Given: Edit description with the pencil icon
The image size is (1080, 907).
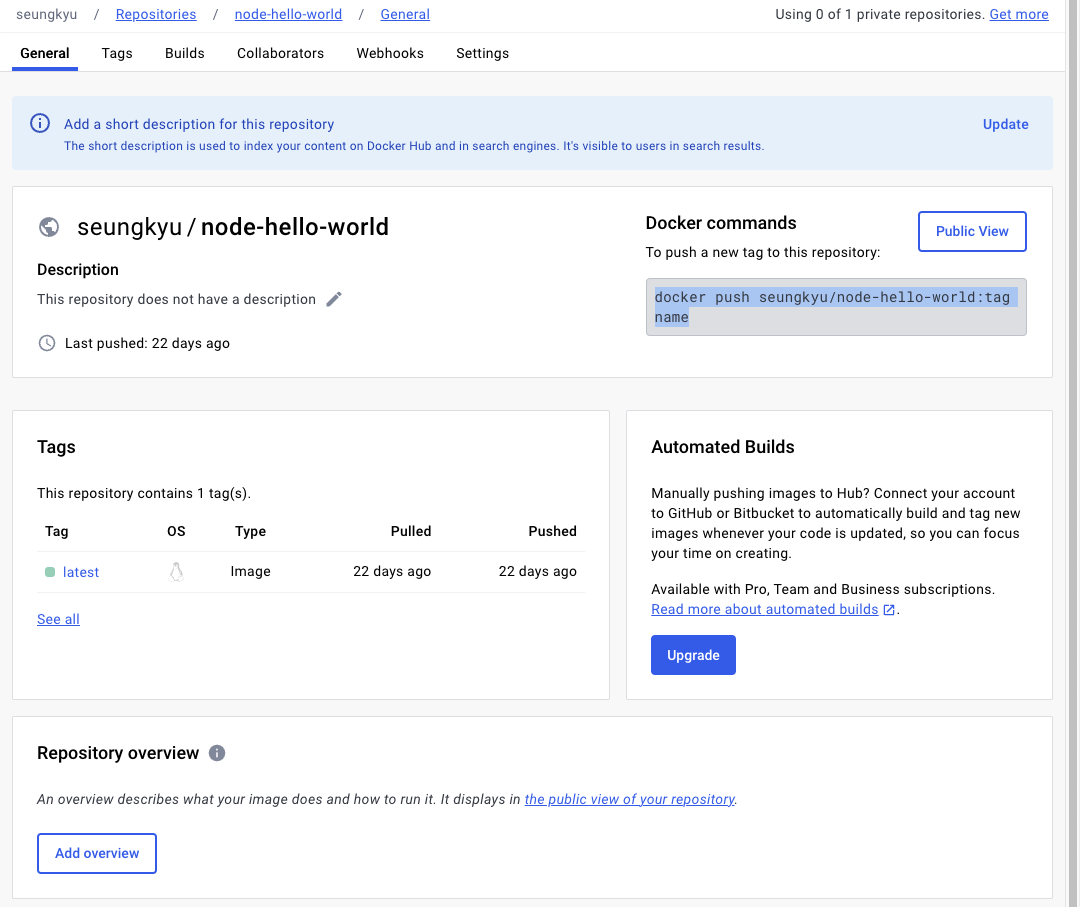Looking at the screenshot, I should pos(334,299).
